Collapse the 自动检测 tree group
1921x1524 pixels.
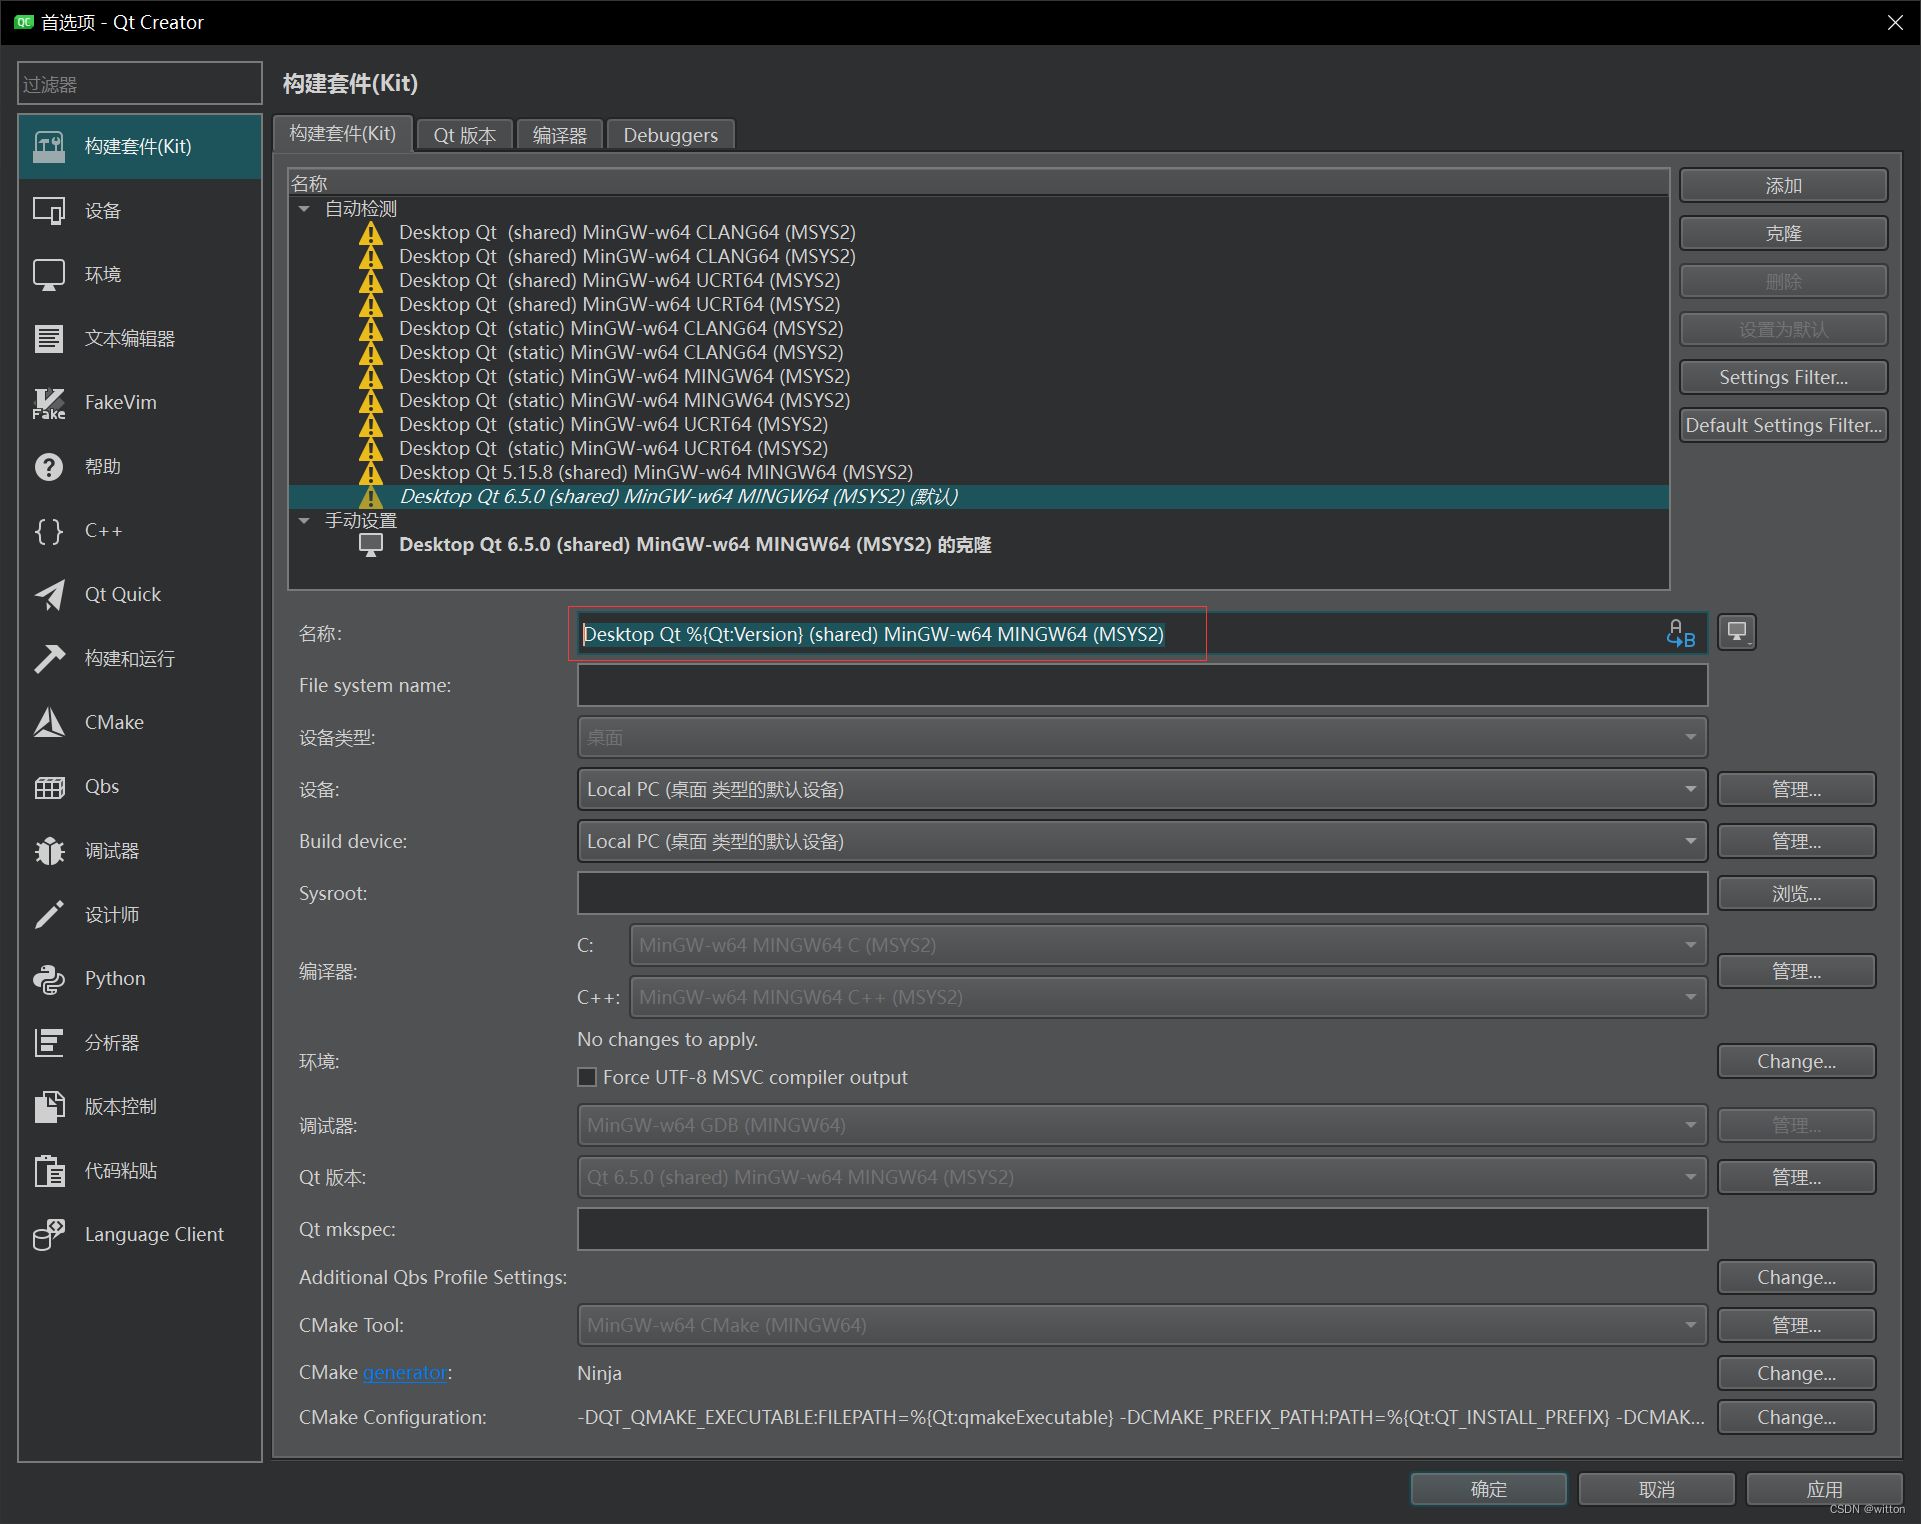pos(304,209)
